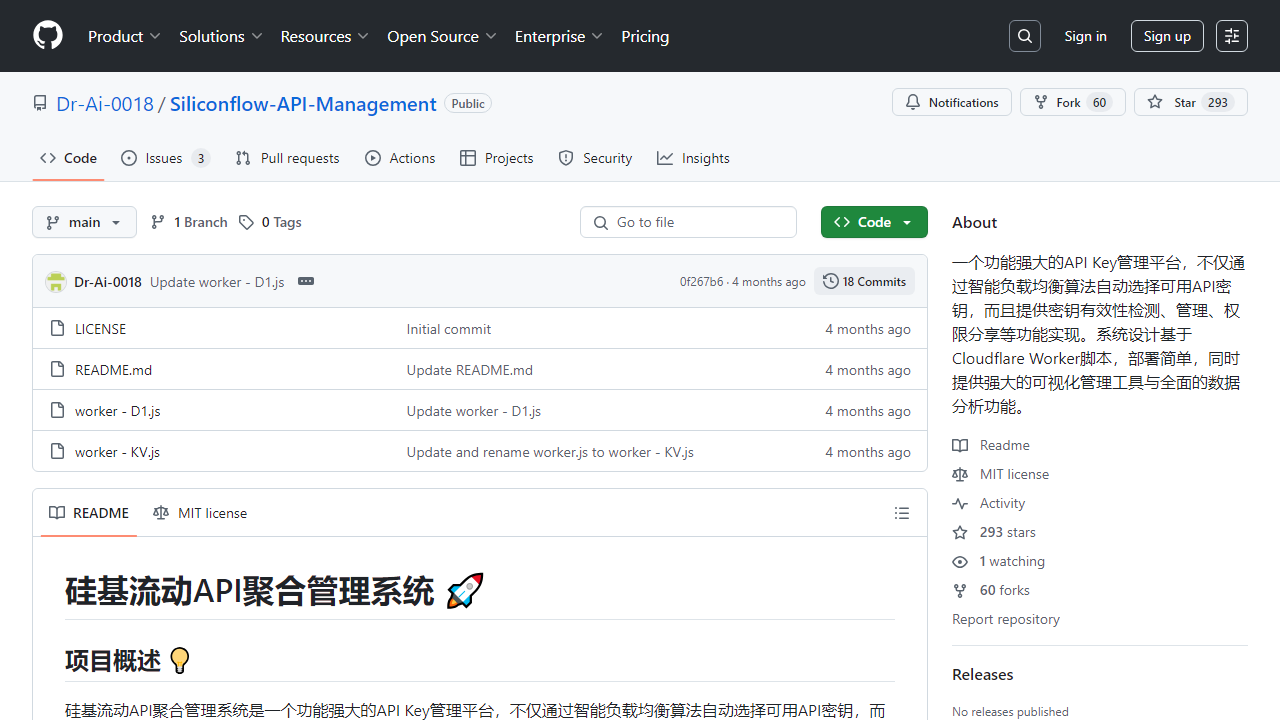
Task: Open the Activity link in About
Action: click(989, 503)
